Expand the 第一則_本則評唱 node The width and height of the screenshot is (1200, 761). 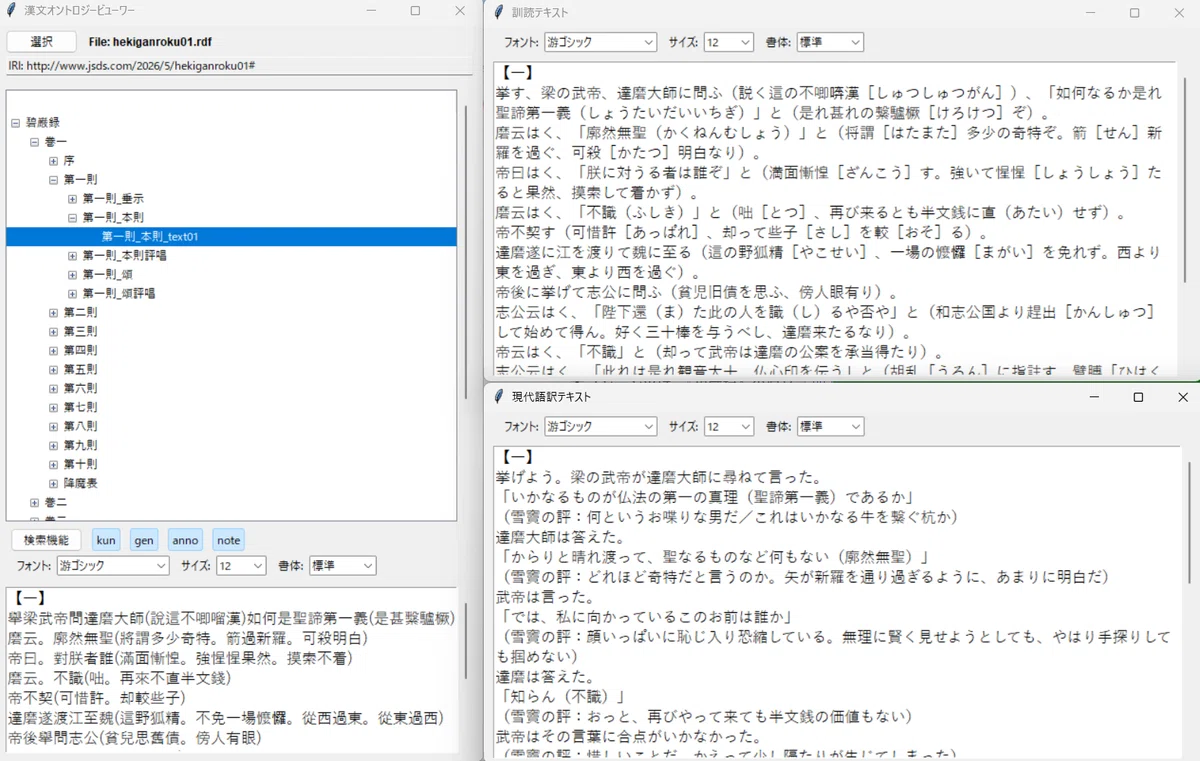pos(73,255)
